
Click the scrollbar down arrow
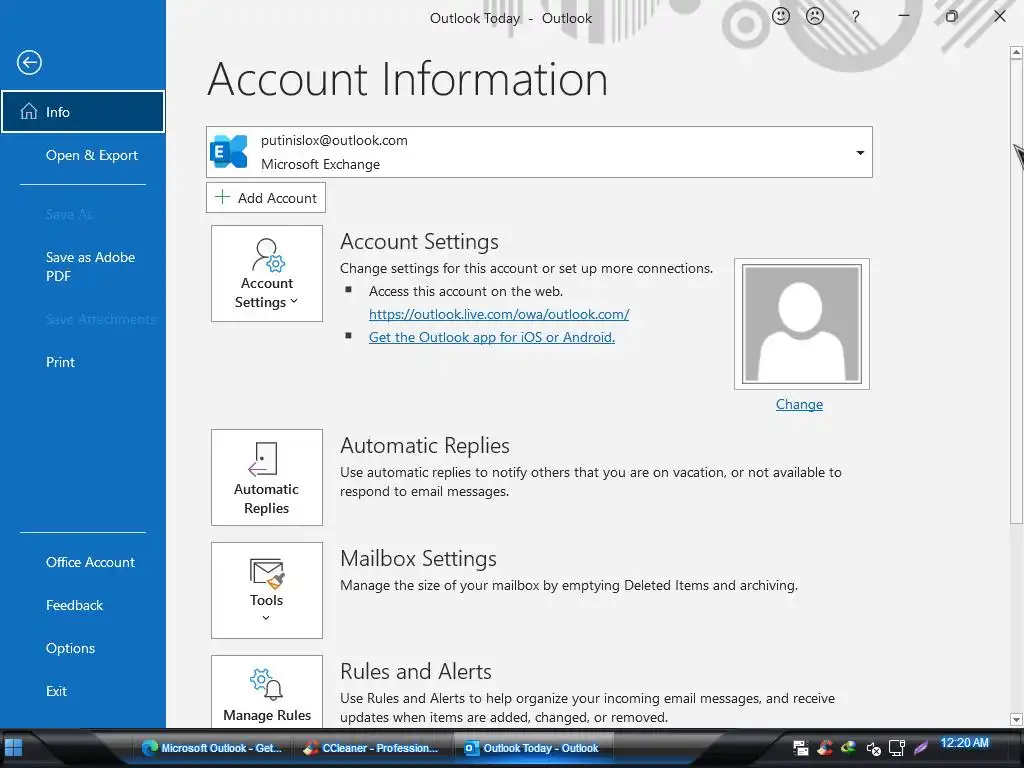pyautogui.click(x=1016, y=719)
